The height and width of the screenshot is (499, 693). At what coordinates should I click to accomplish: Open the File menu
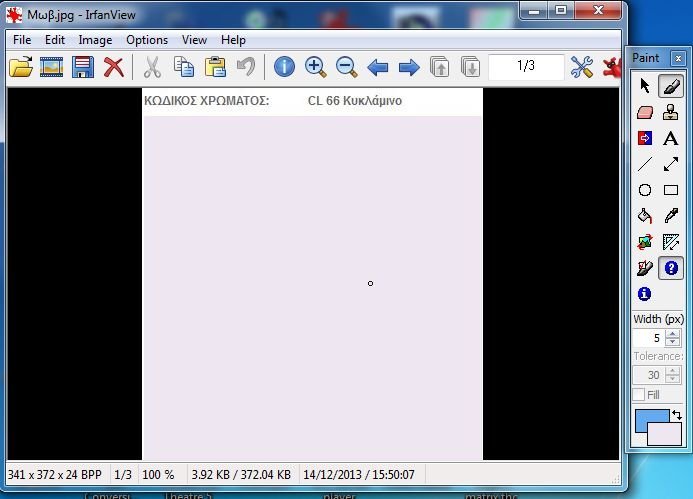(x=22, y=40)
